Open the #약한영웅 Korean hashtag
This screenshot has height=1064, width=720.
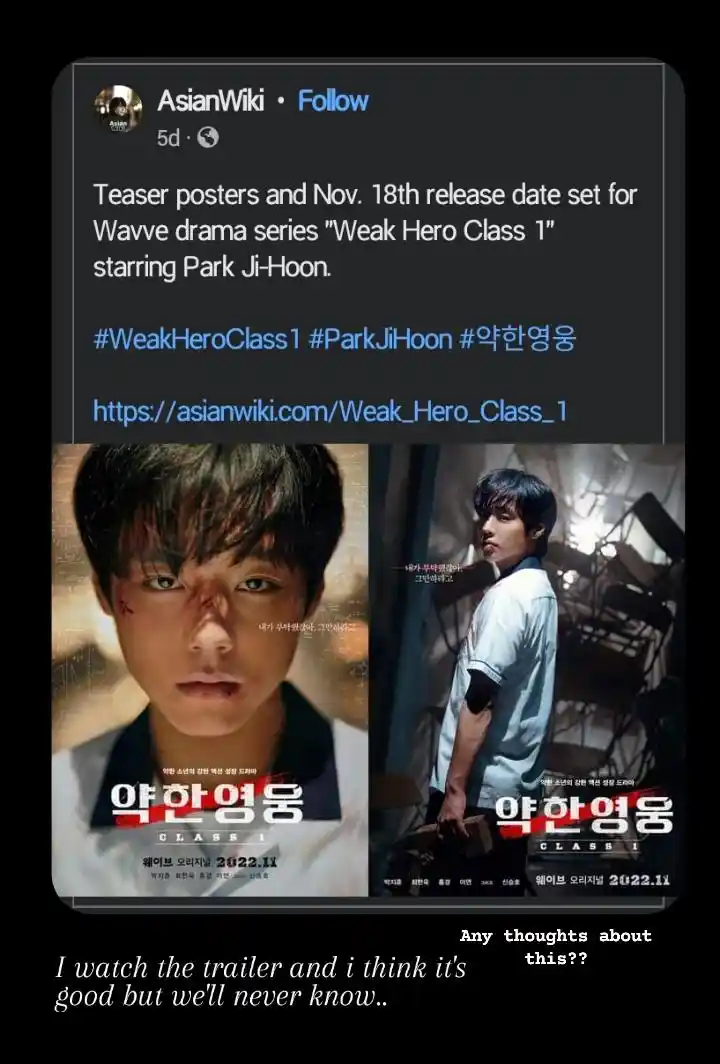pos(518,338)
